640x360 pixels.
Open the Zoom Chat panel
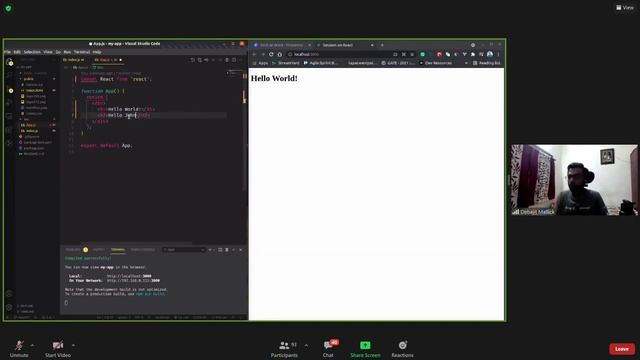(x=328, y=349)
